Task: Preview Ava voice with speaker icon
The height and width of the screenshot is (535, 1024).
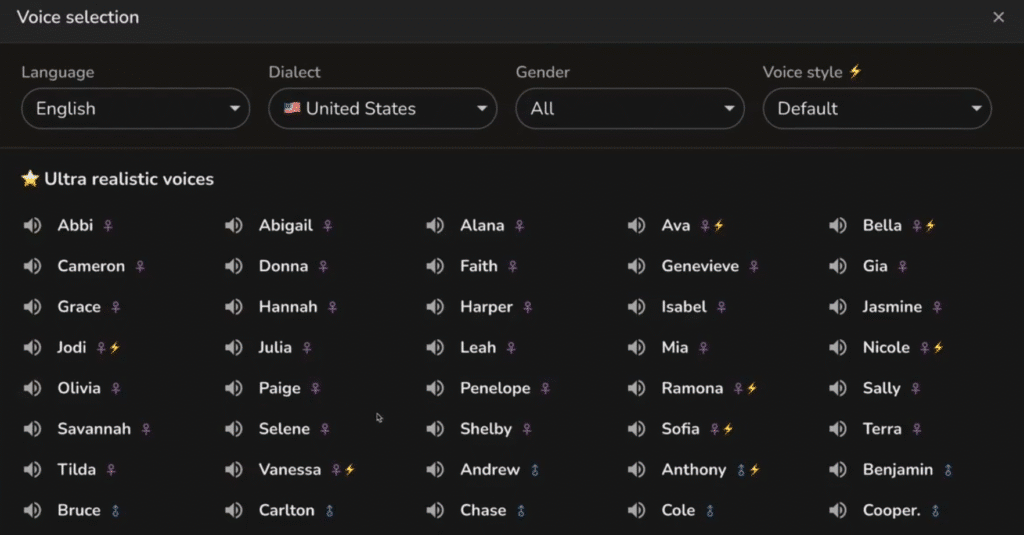Action: click(636, 225)
